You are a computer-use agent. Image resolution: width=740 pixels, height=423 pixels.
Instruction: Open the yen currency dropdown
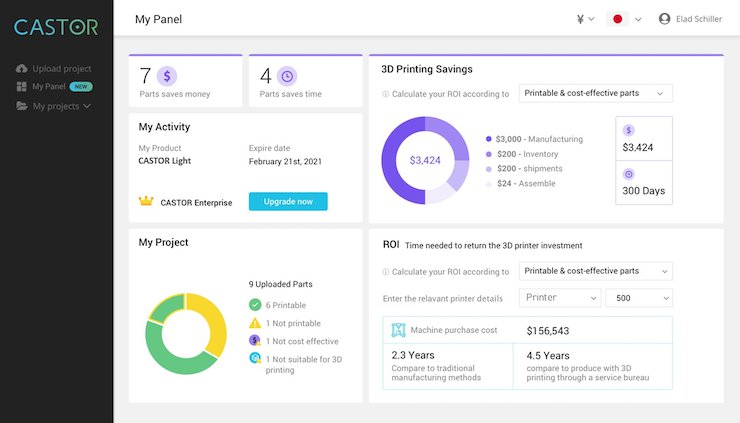(585, 19)
